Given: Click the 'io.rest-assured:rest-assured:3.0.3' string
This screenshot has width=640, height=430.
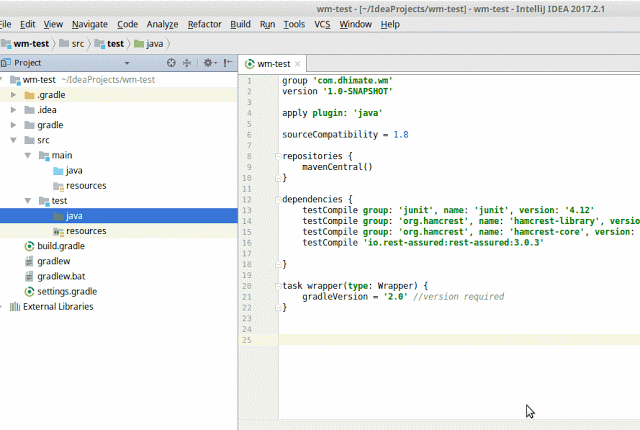Looking at the screenshot, I should pos(453,243).
